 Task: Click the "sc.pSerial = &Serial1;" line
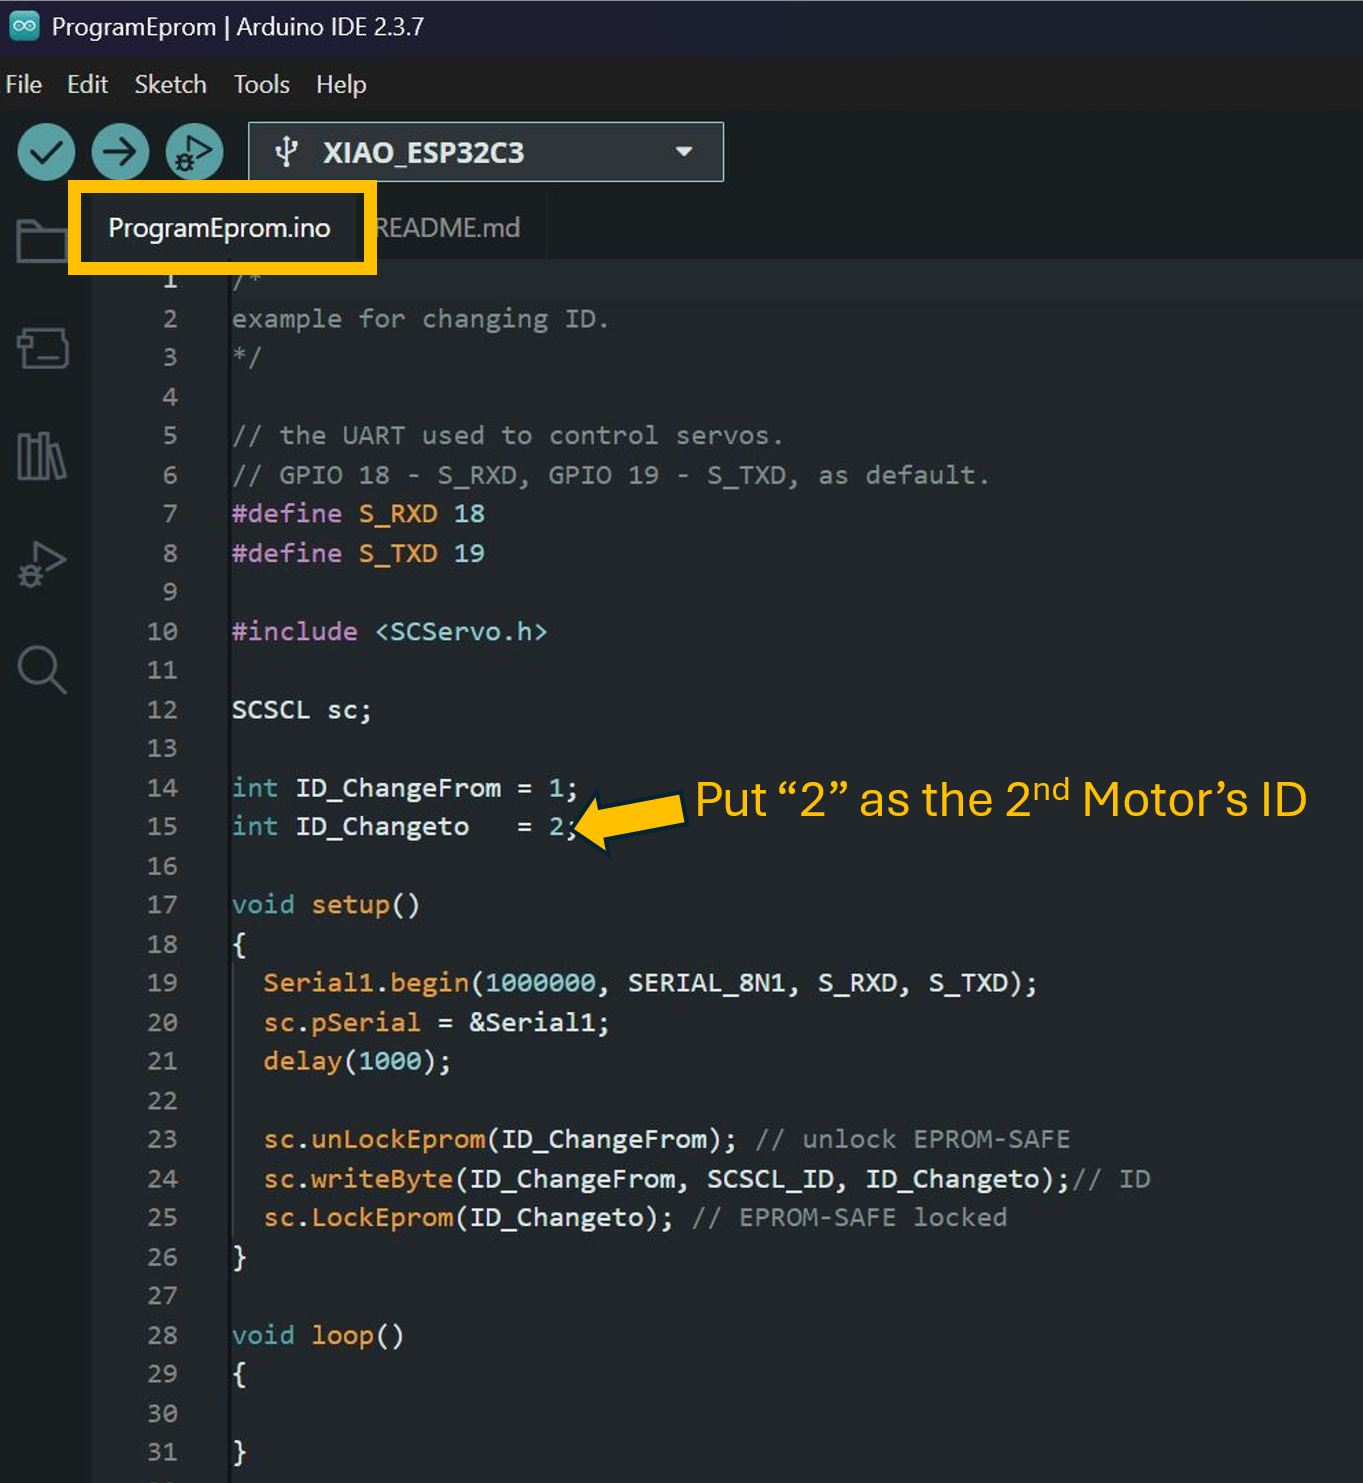pyautogui.click(x=436, y=1022)
